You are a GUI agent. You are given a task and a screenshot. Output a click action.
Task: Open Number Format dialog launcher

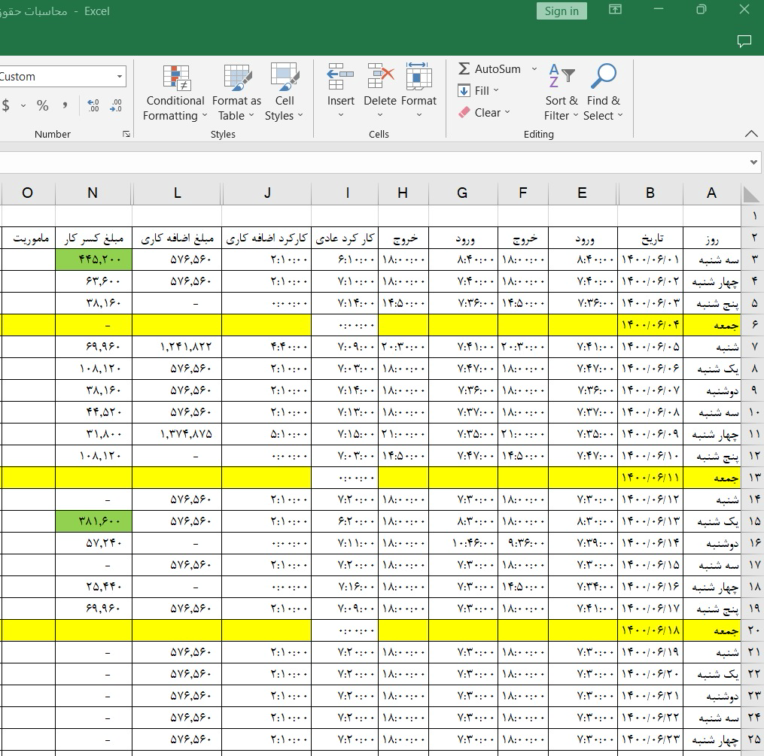pos(126,134)
